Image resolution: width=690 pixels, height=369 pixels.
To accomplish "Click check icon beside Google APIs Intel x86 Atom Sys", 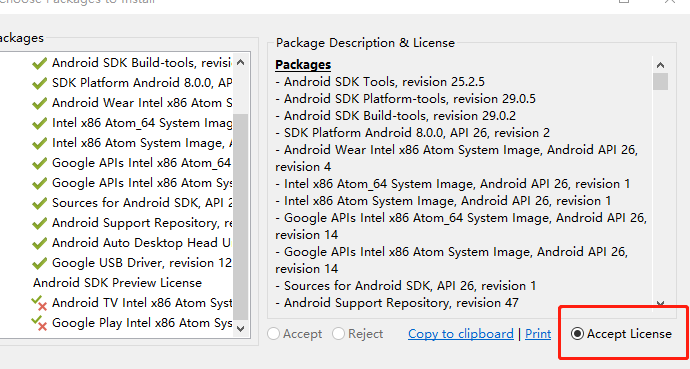I will [40, 183].
